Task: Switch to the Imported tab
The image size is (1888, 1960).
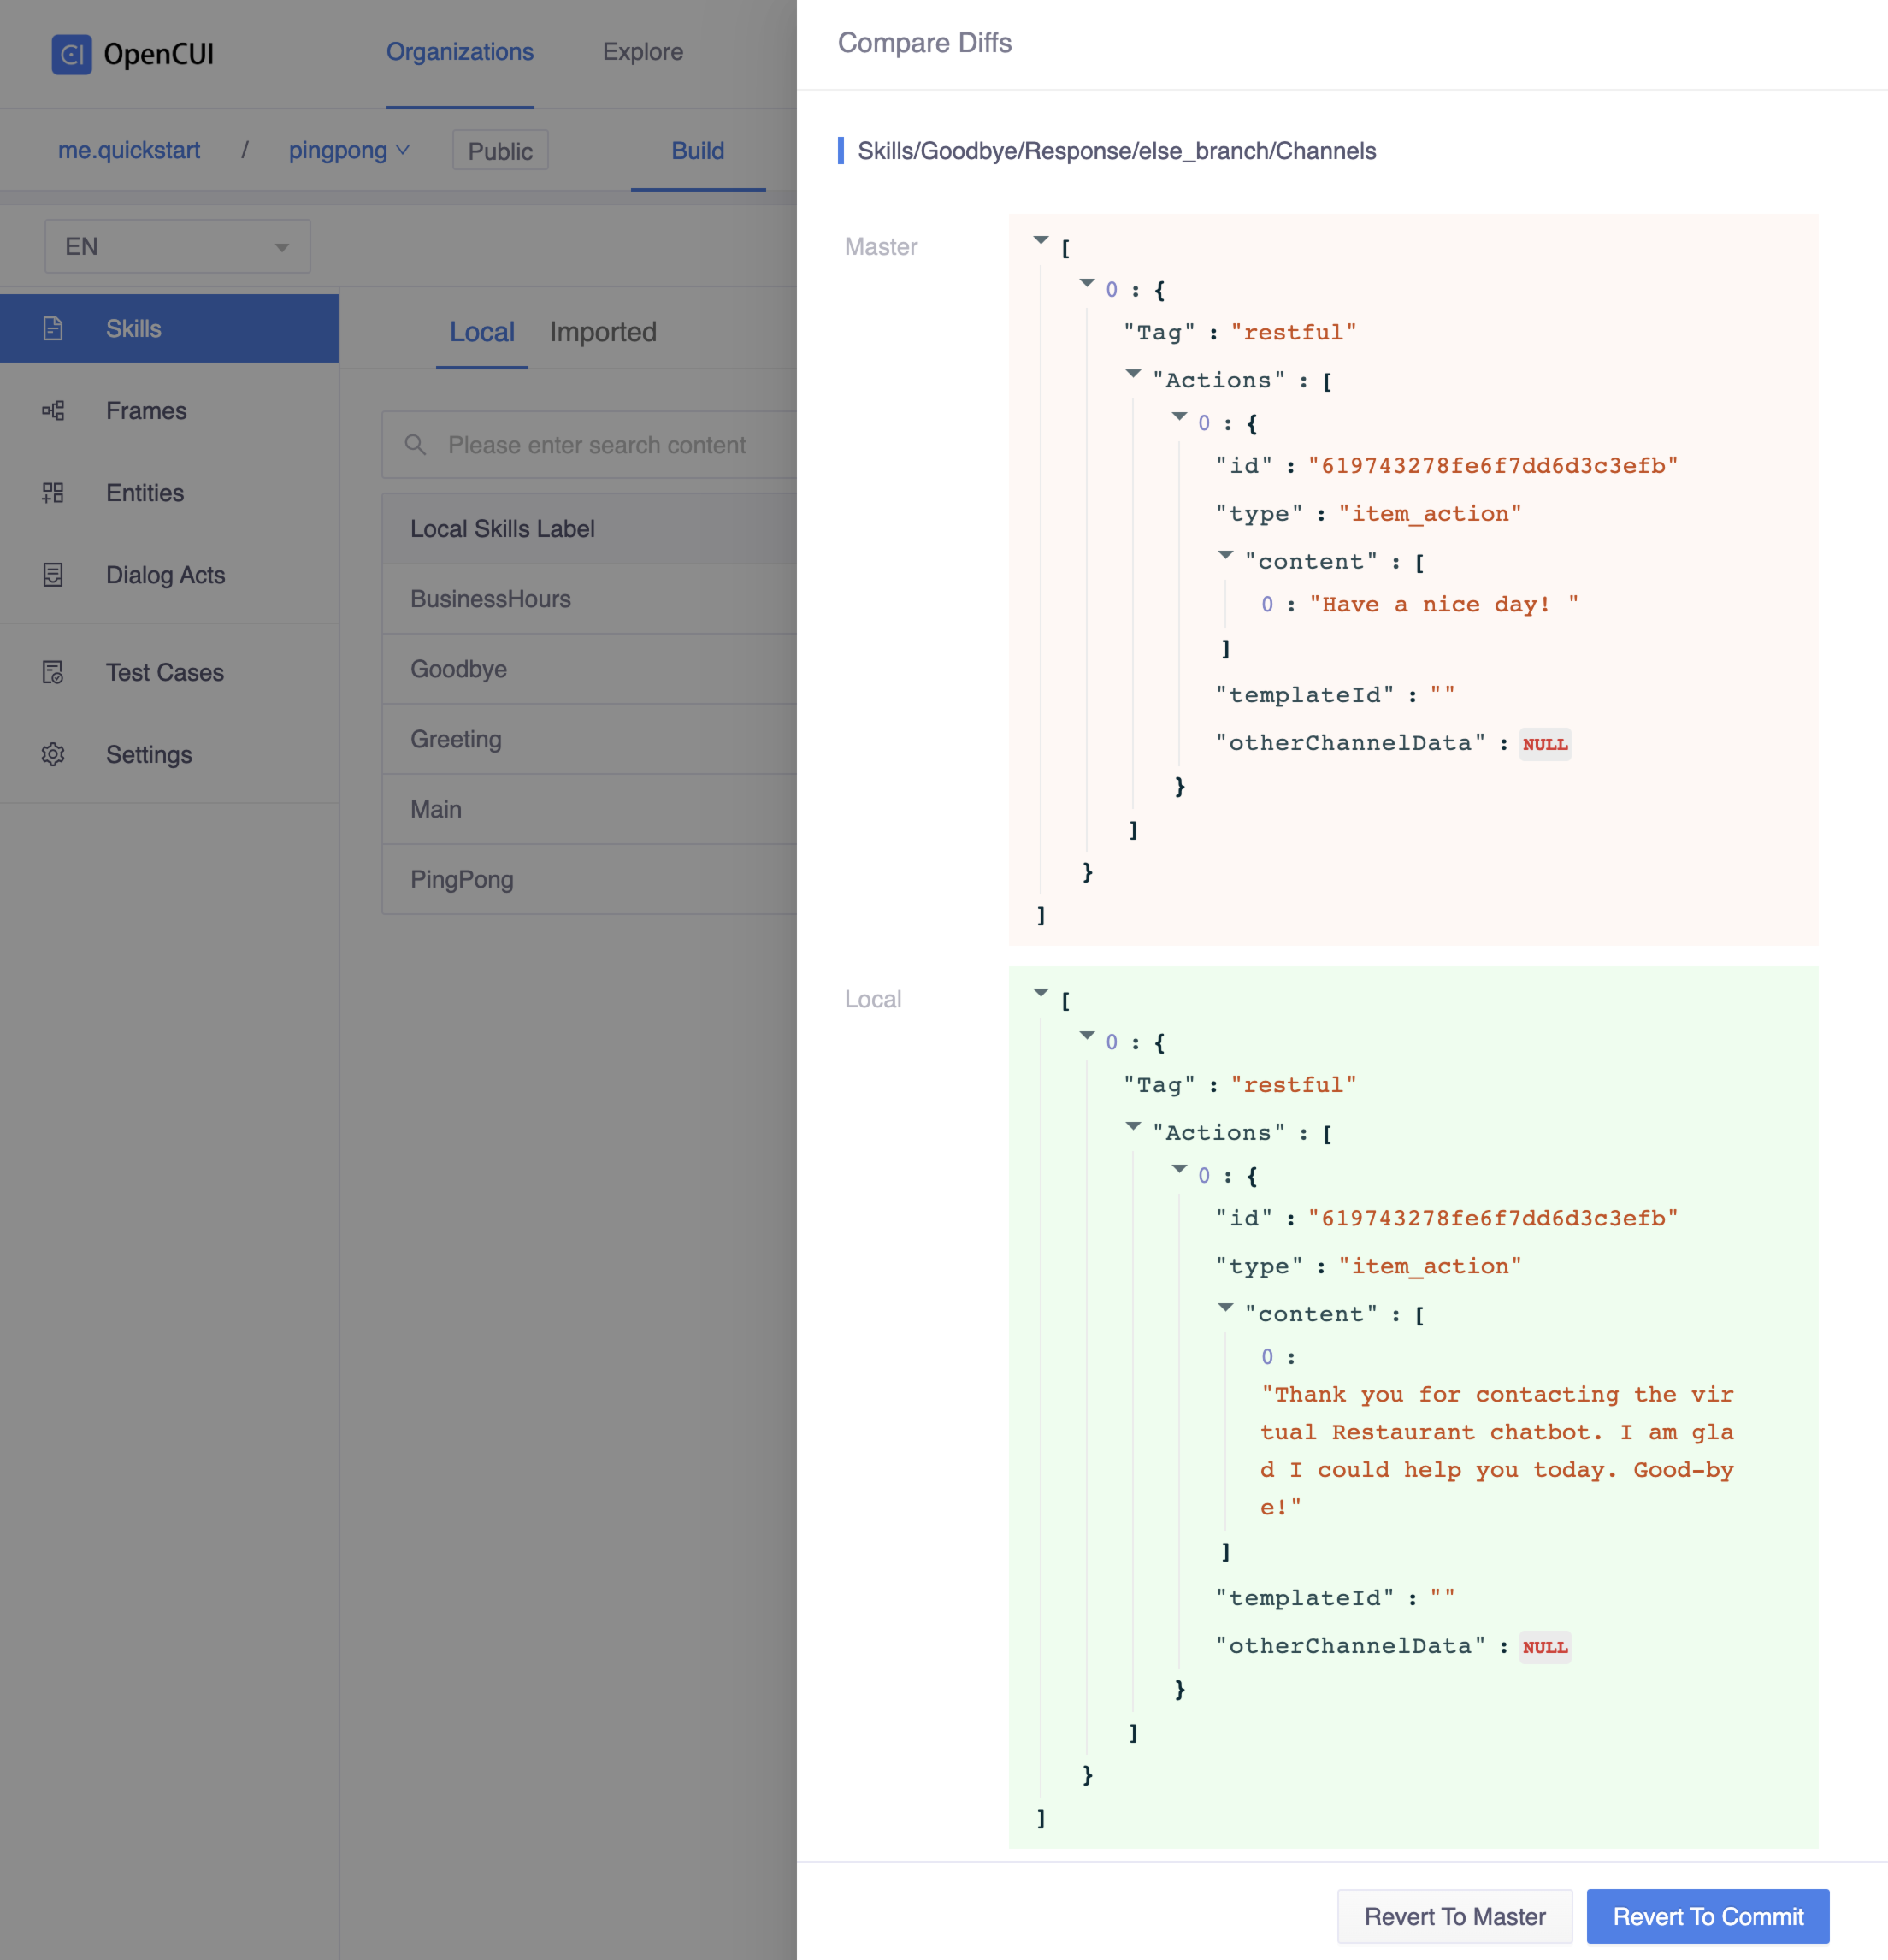Action: coord(602,332)
